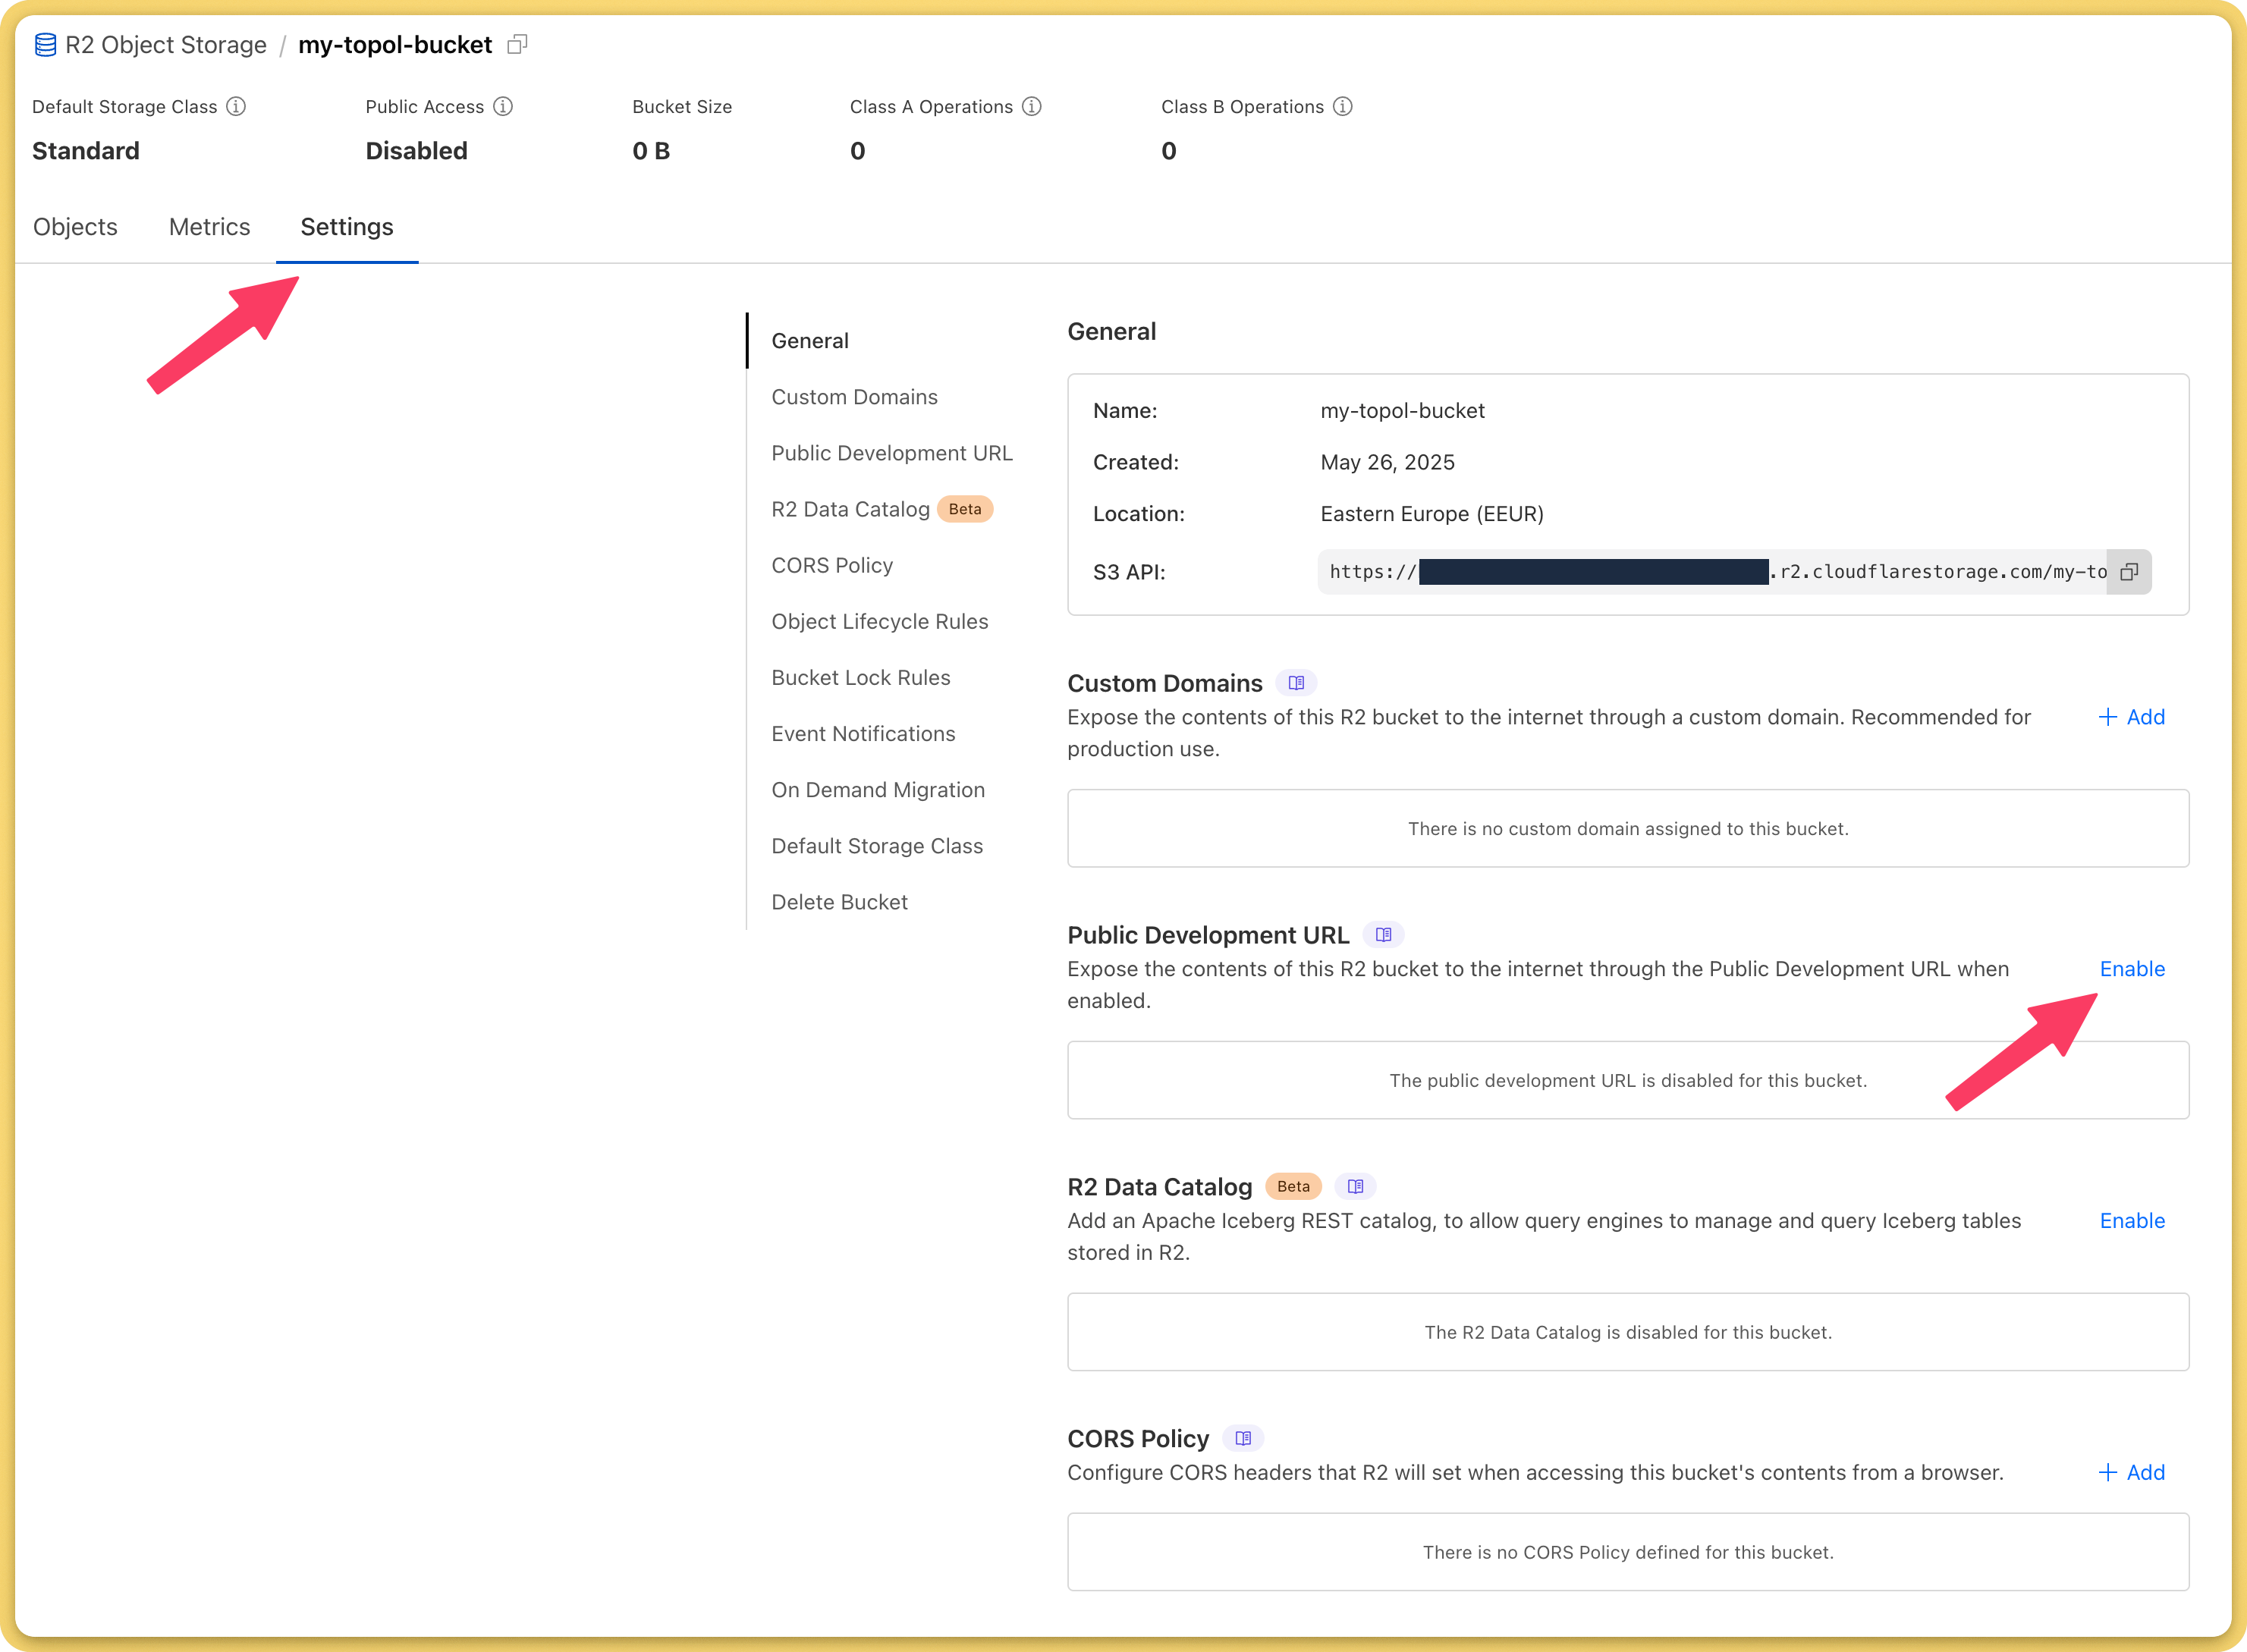Open docs icon beside Public Development URL heading
2247x1652 pixels.
point(1383,935)
